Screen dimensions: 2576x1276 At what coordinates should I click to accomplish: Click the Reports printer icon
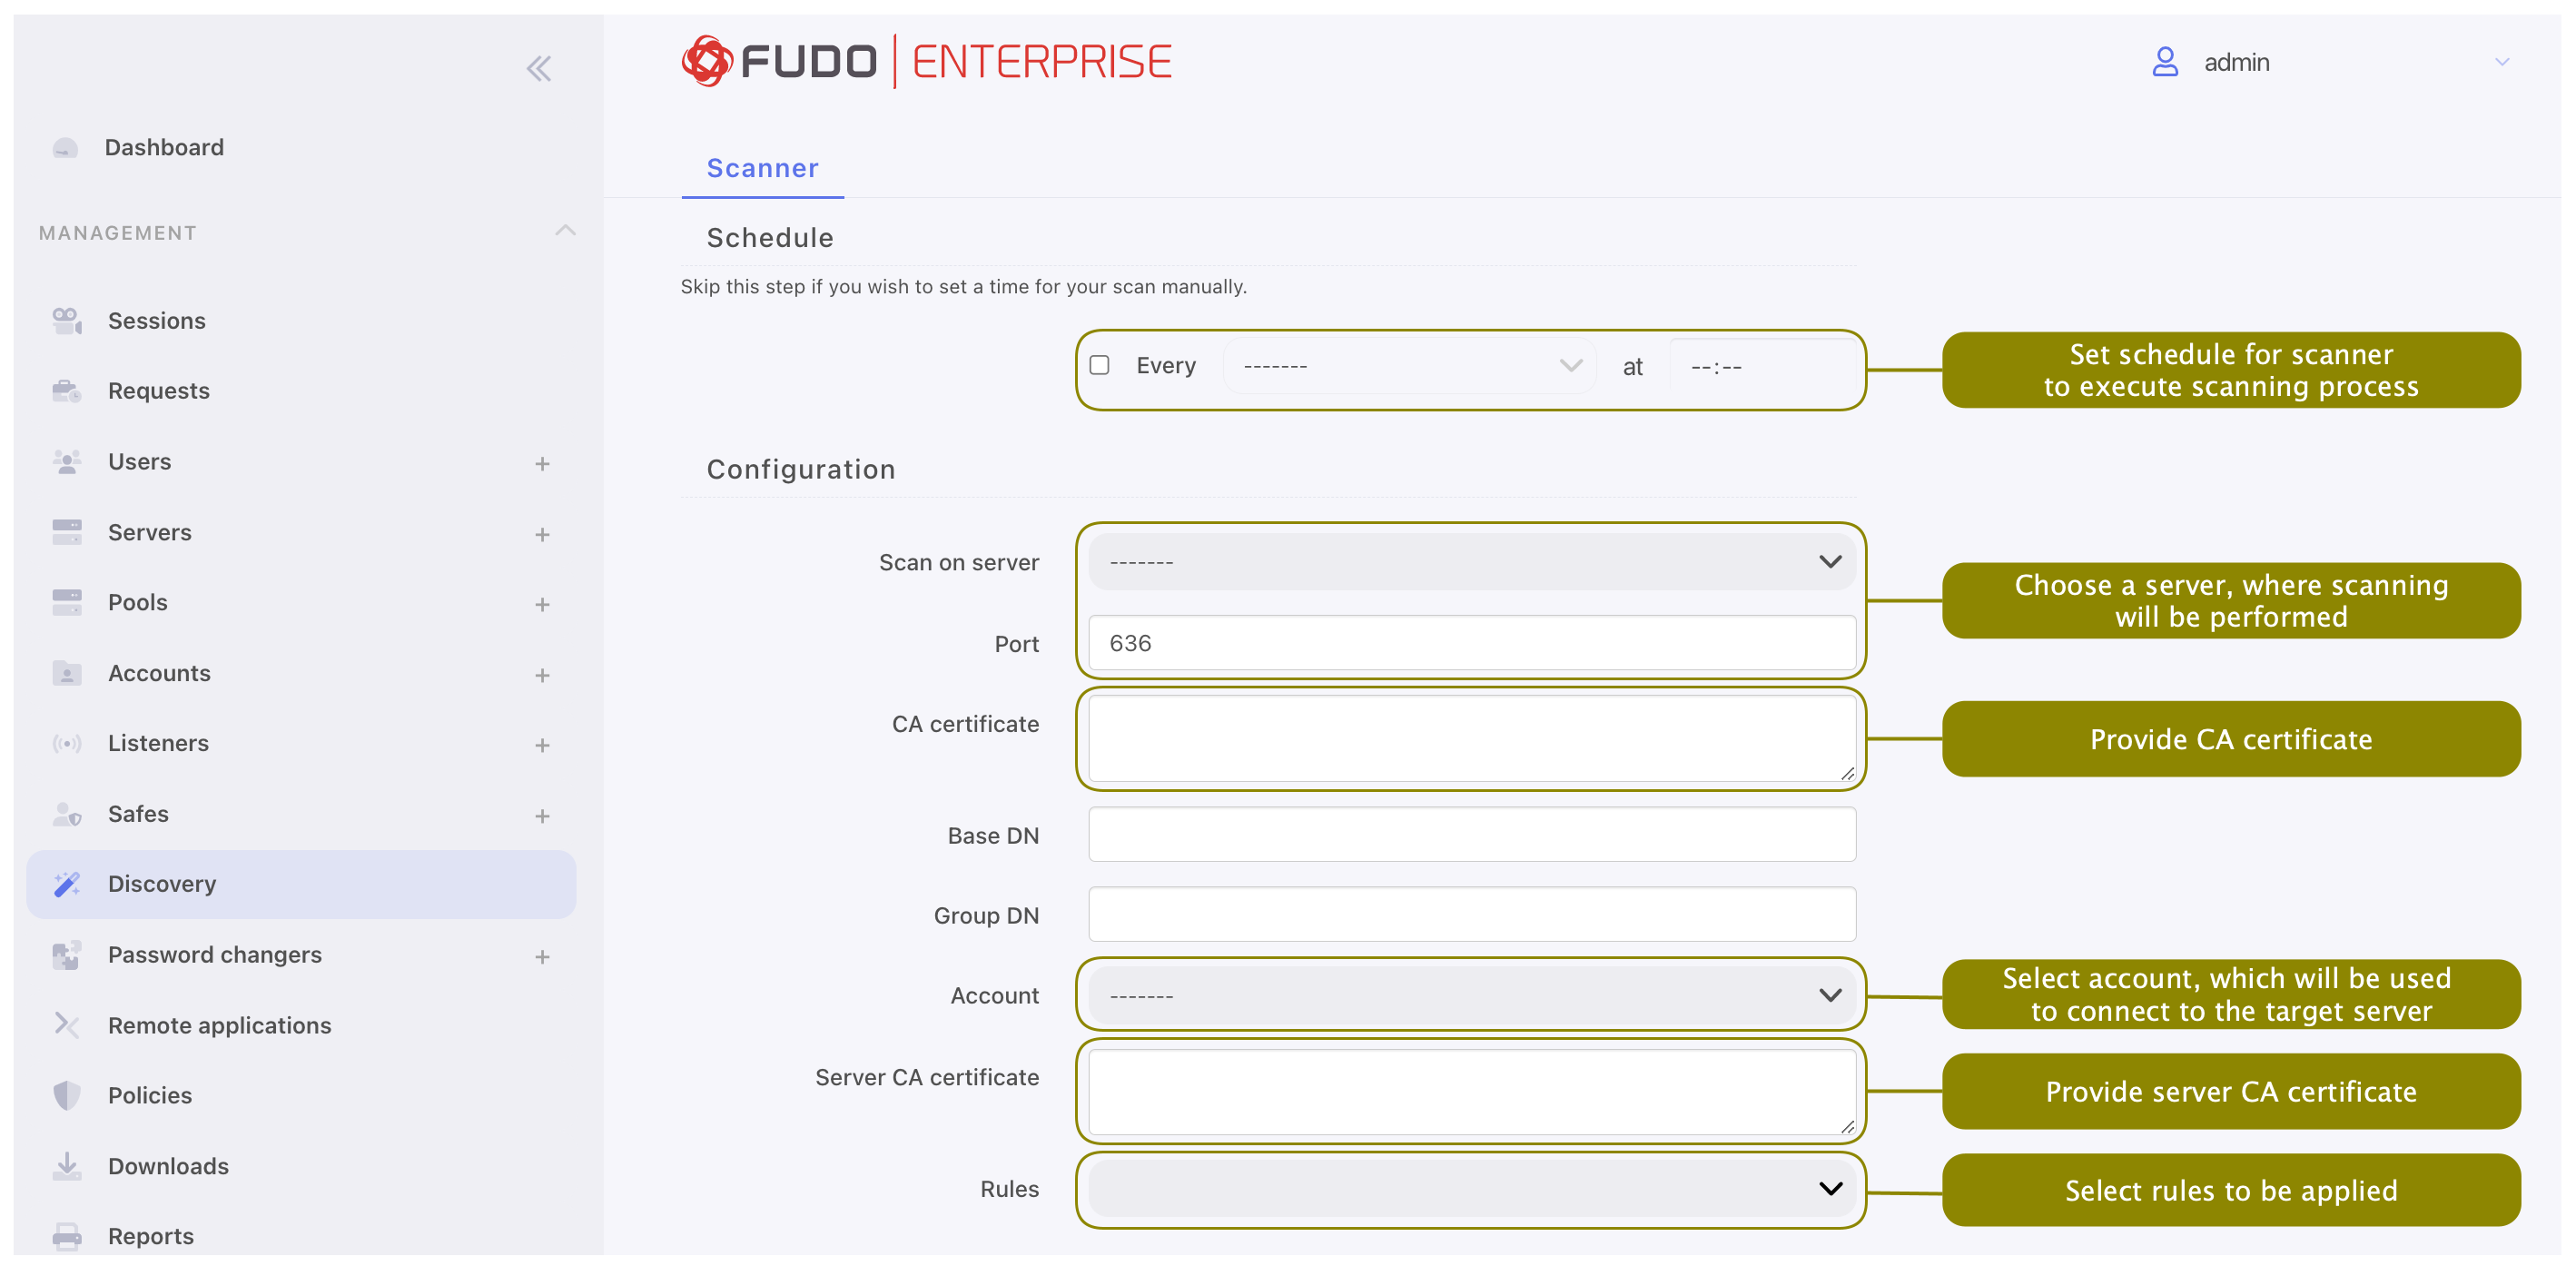[x=67, y=1236]
